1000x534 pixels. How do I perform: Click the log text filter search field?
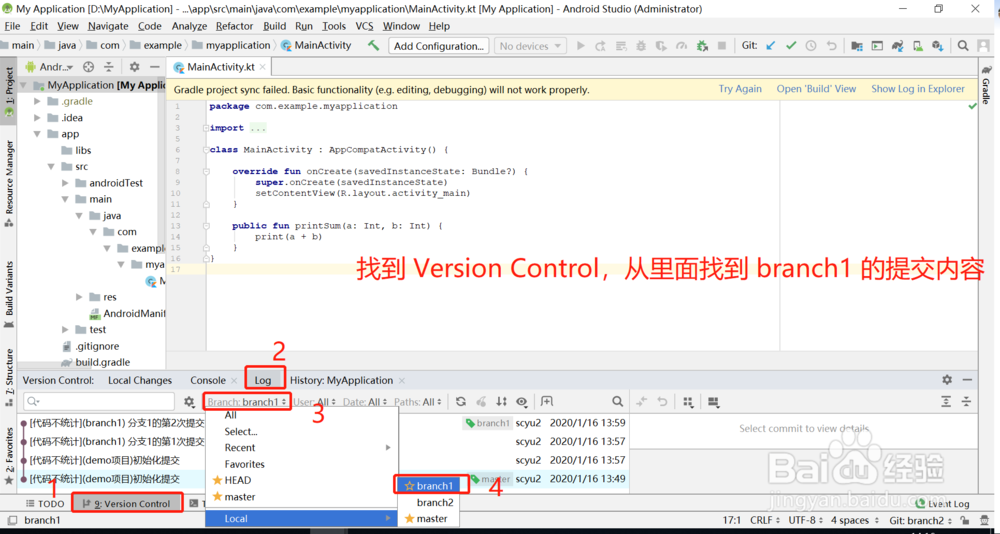99,401
